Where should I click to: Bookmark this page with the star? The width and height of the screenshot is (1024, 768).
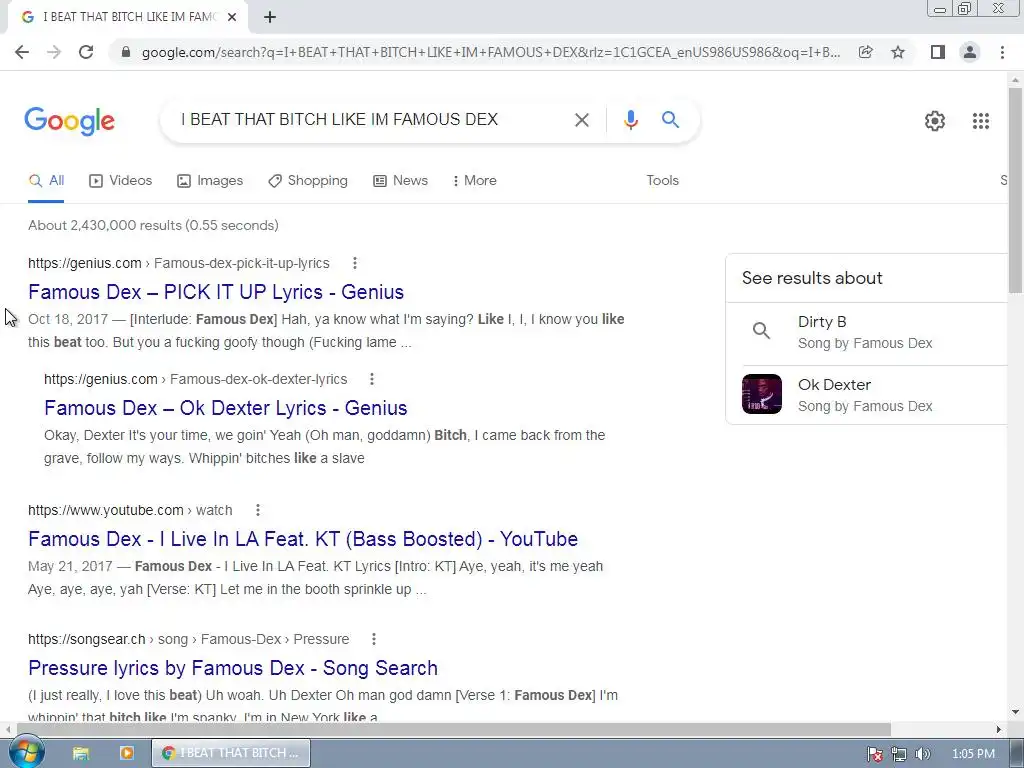(898, 52)
